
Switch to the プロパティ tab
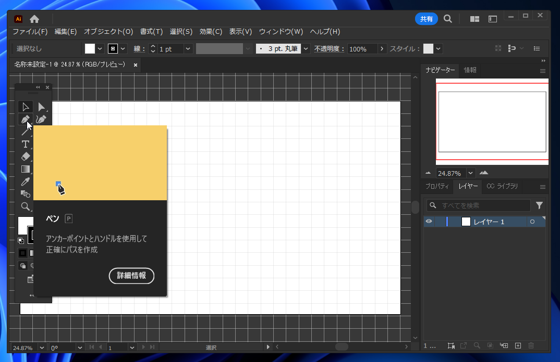click(x=437, y=186)
